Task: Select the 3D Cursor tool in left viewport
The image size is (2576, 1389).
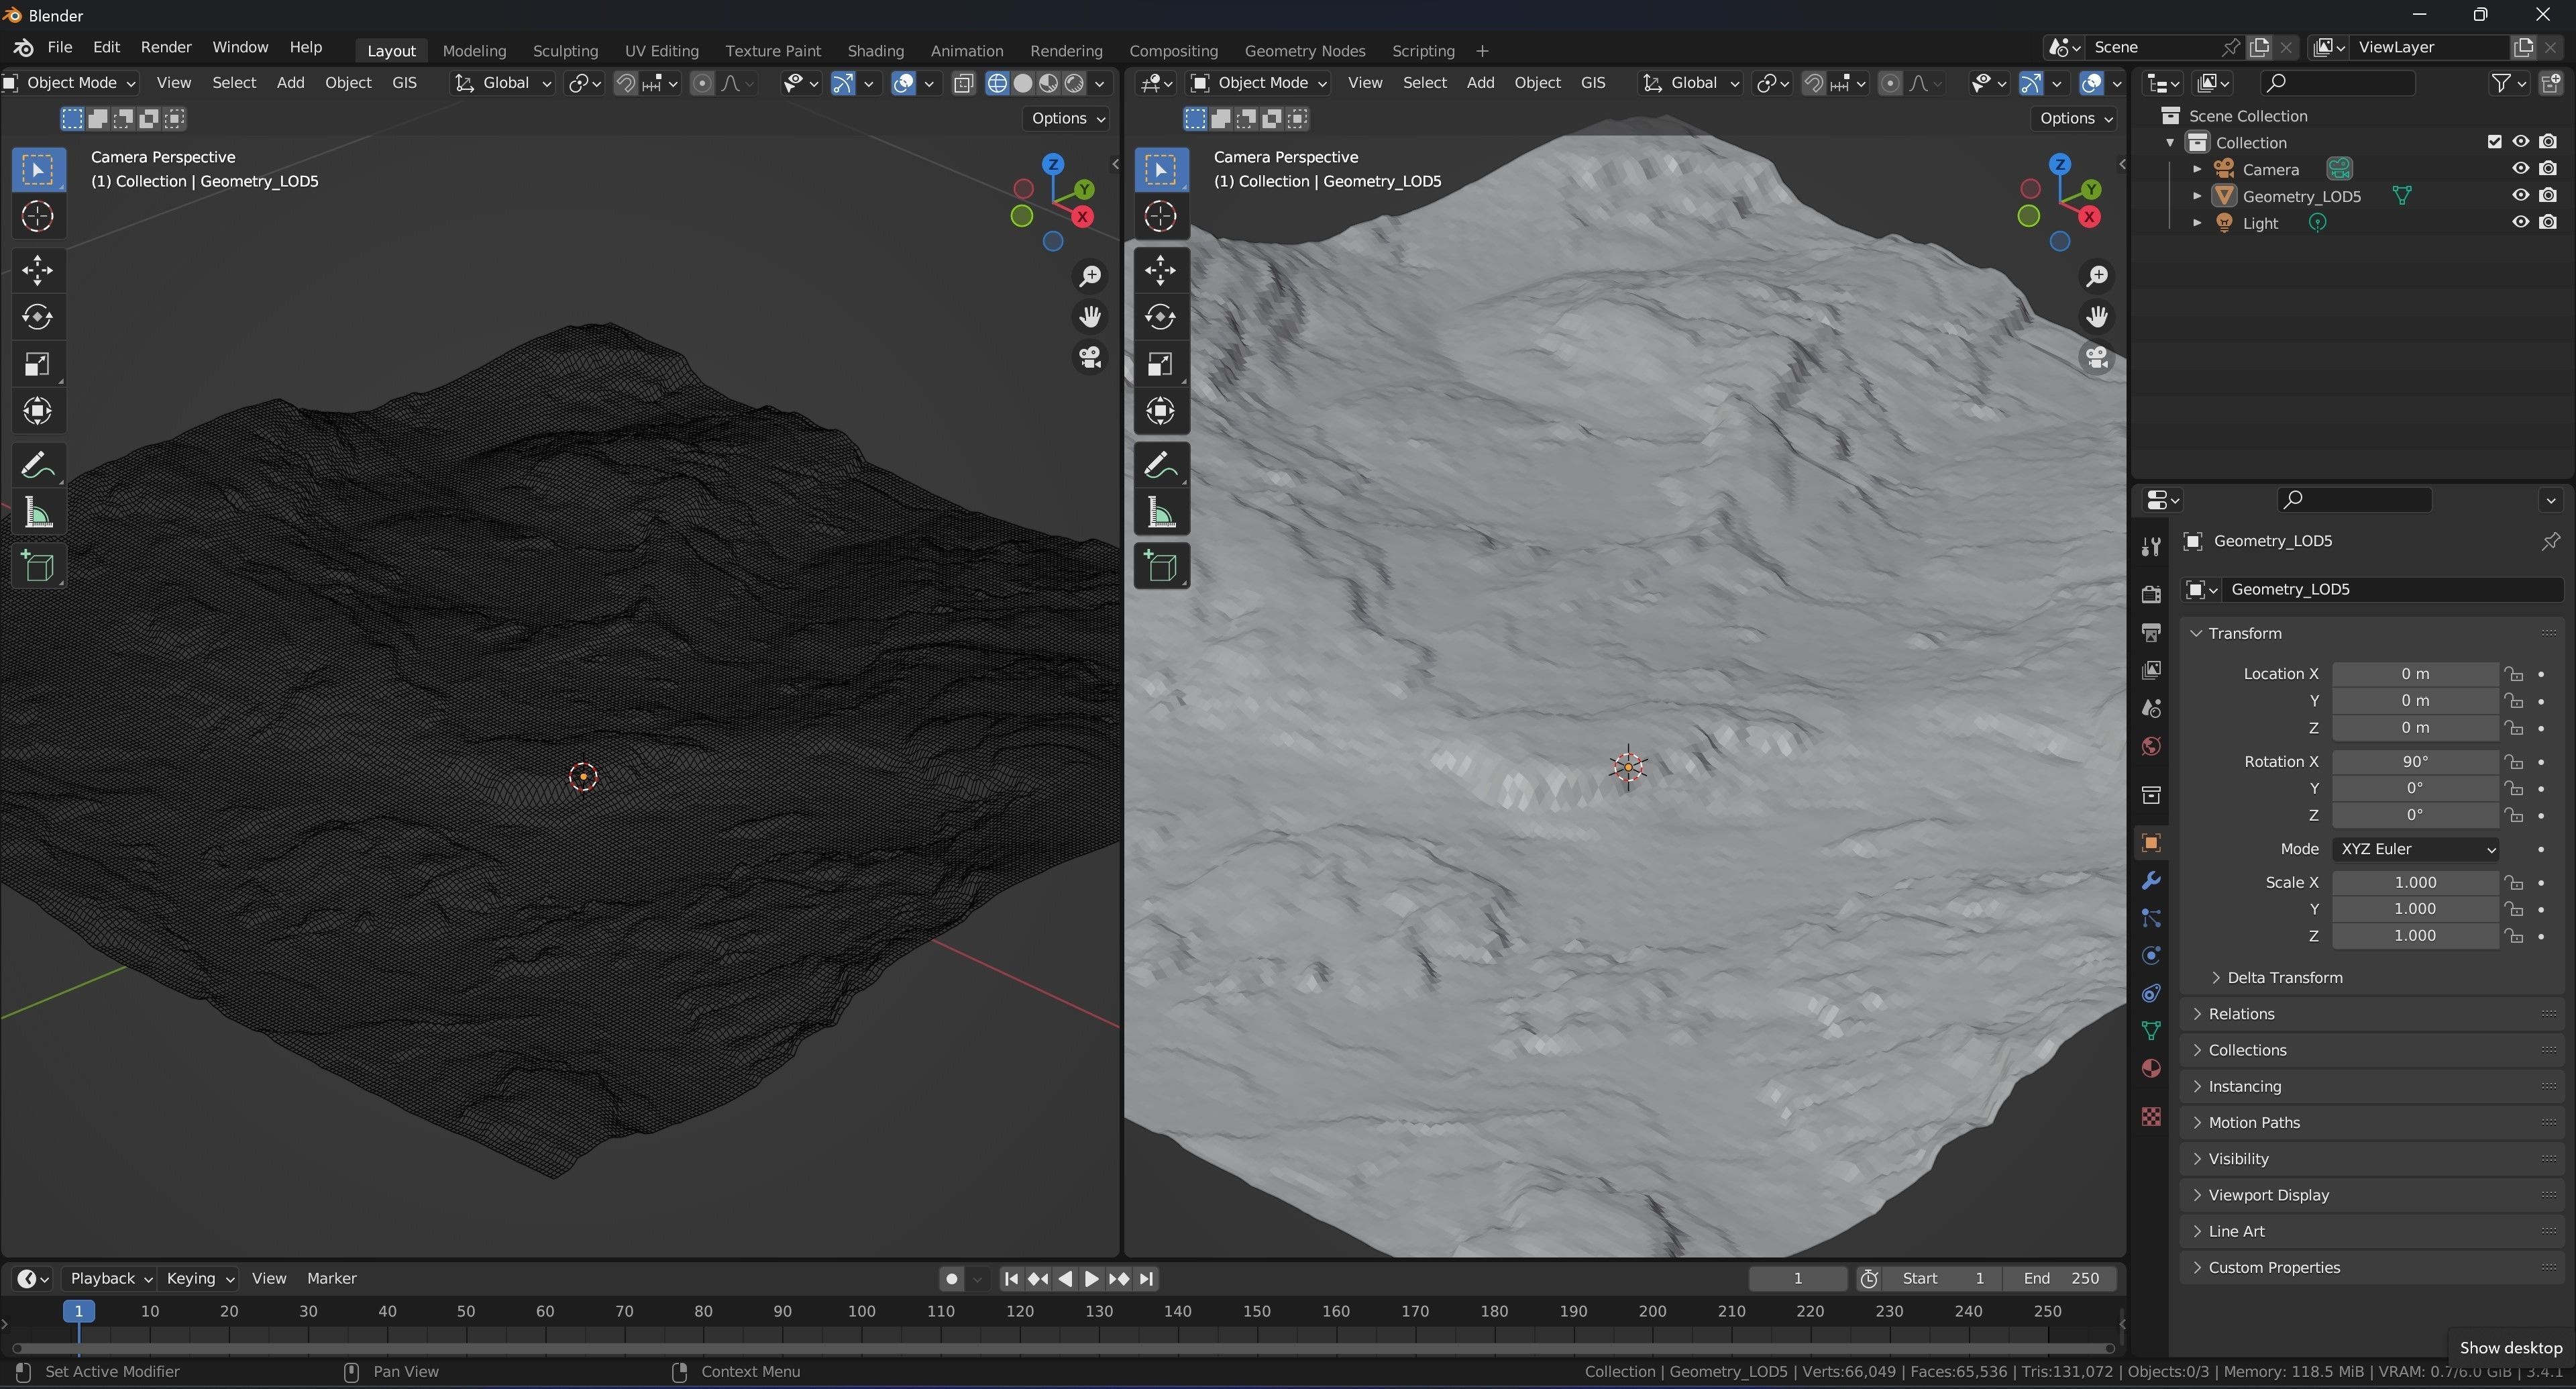Action: [x=37, y=216]
